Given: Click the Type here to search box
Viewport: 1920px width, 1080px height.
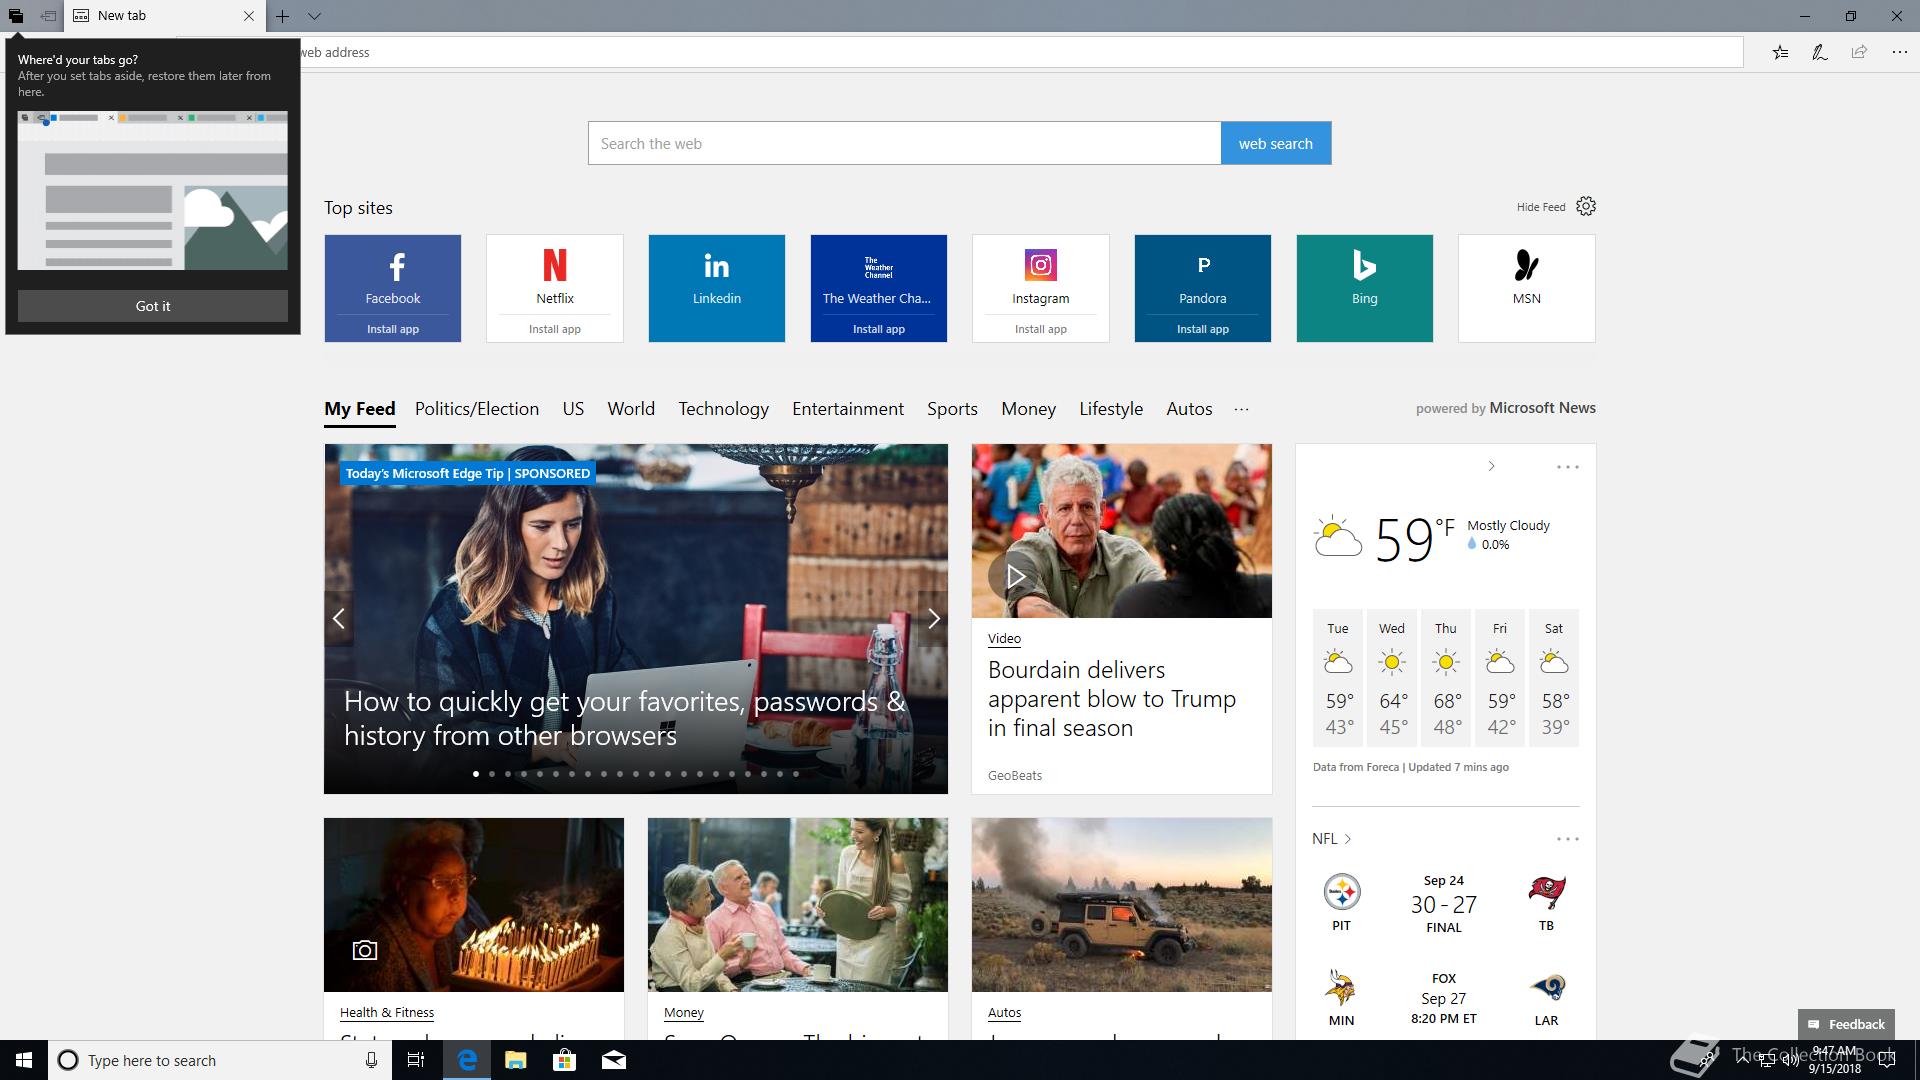Looking at the screenshot, I should point(218,1060).
